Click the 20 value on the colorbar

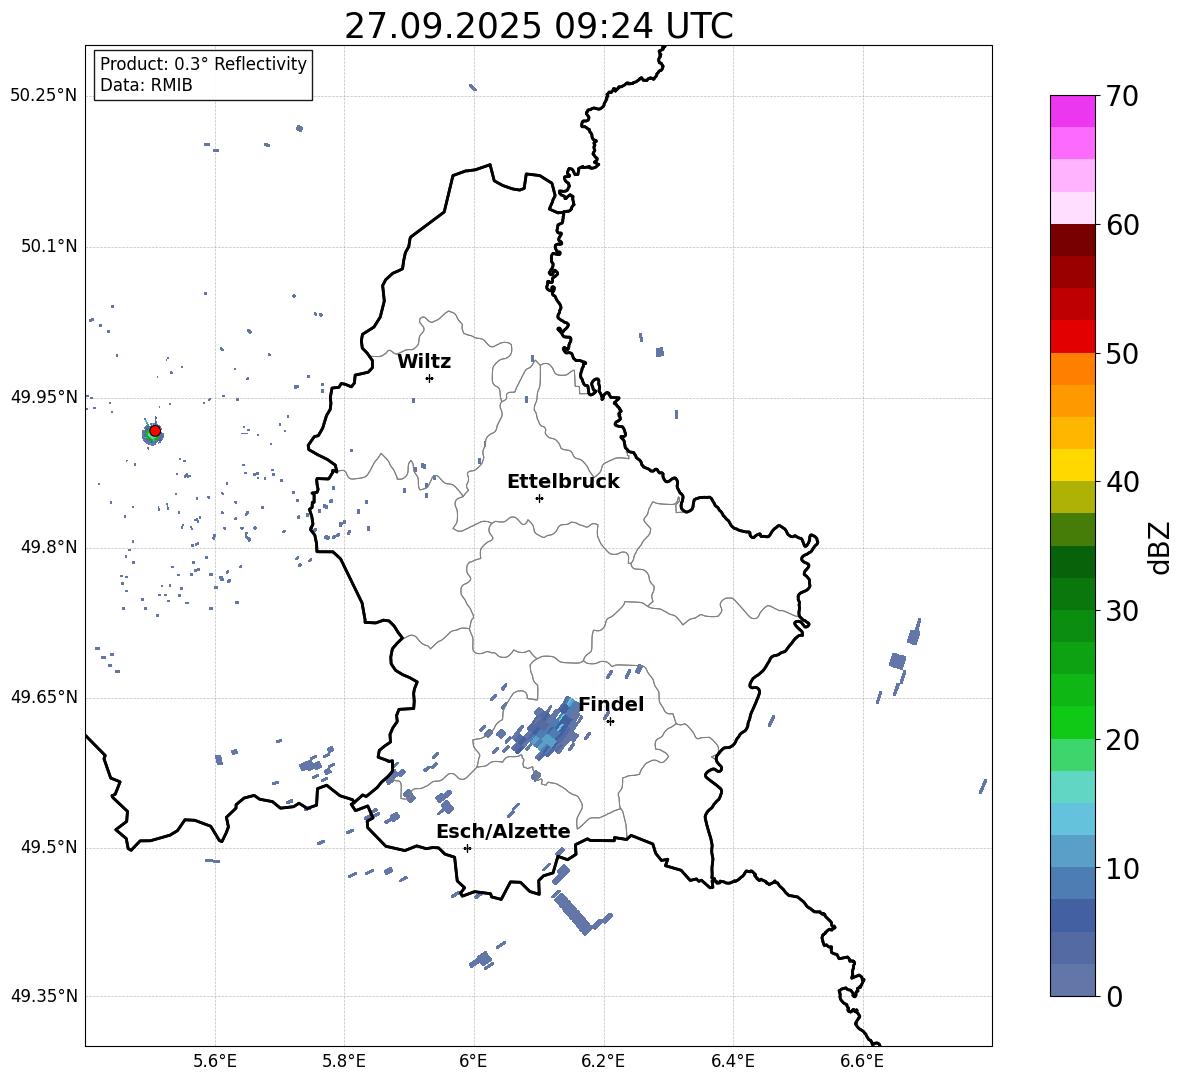click(x=1122, y=740)
